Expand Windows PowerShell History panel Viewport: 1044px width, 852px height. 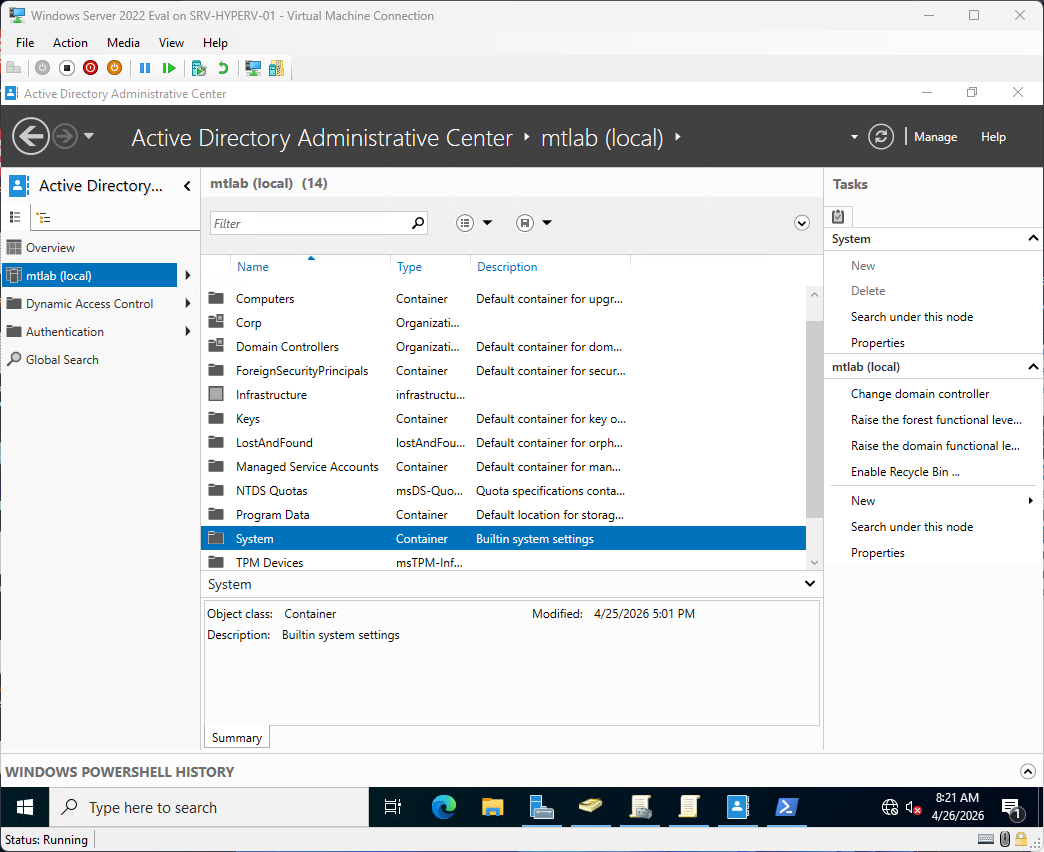pyautogui.click(x=1027, y=771)
